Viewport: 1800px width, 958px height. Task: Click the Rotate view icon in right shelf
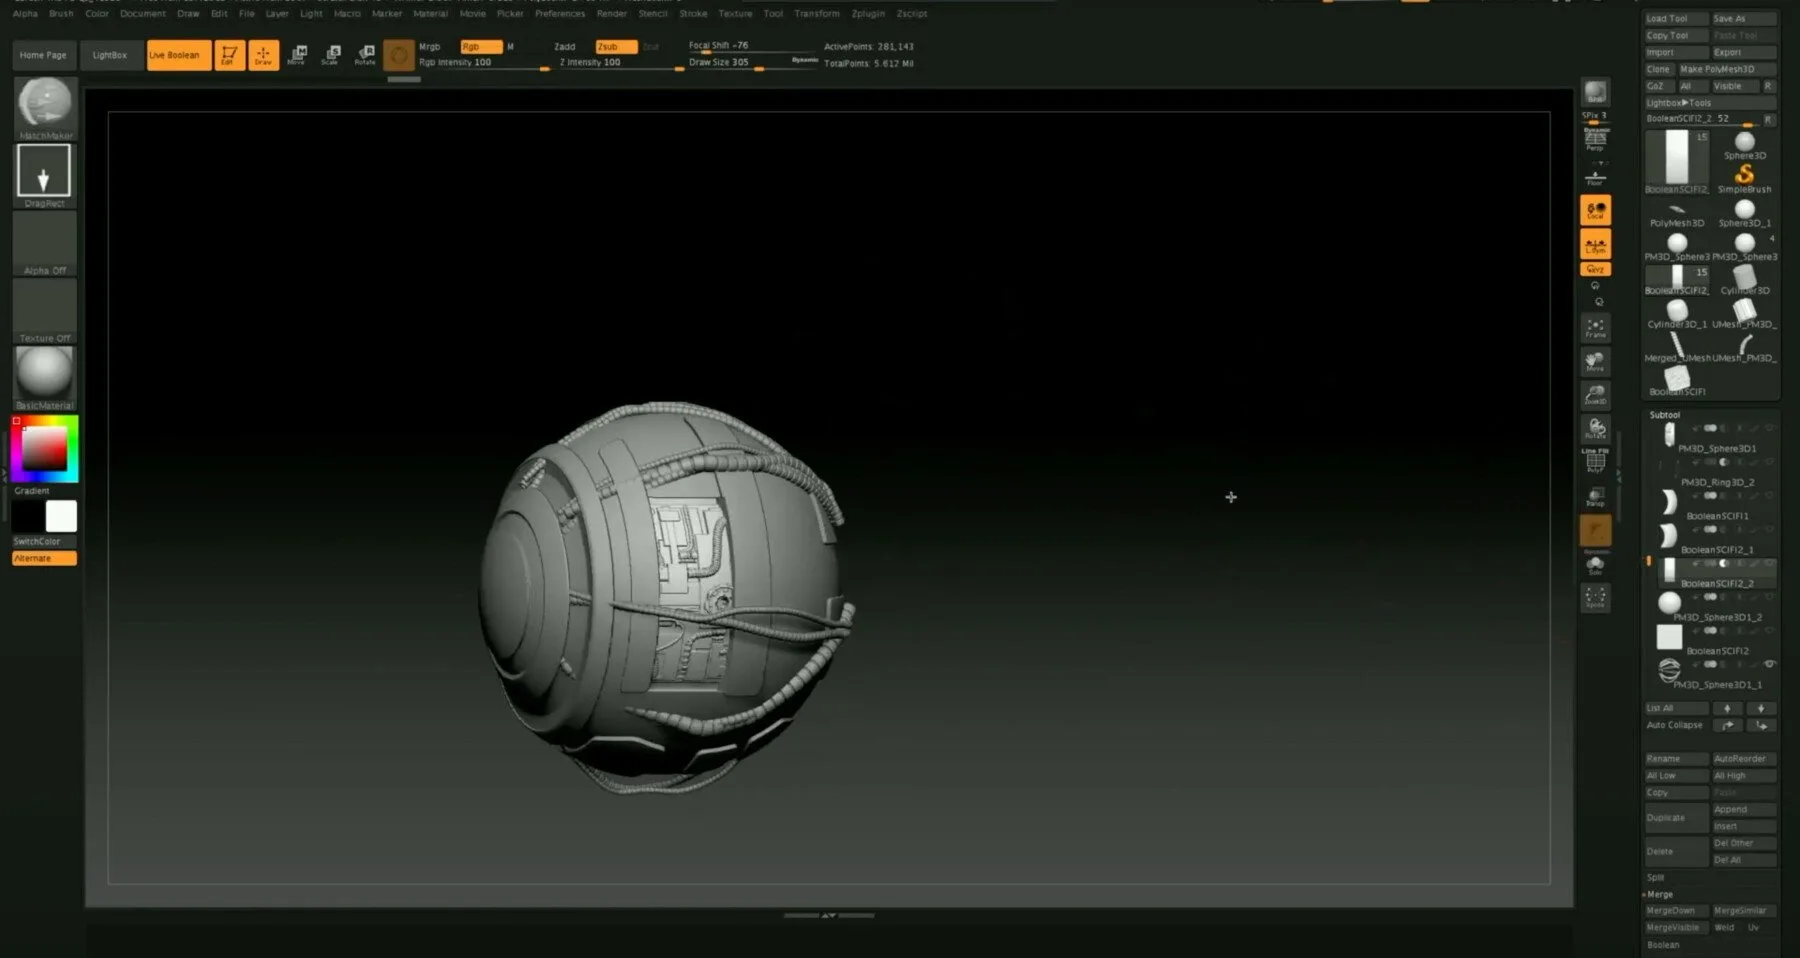[x=1595, y=429]
